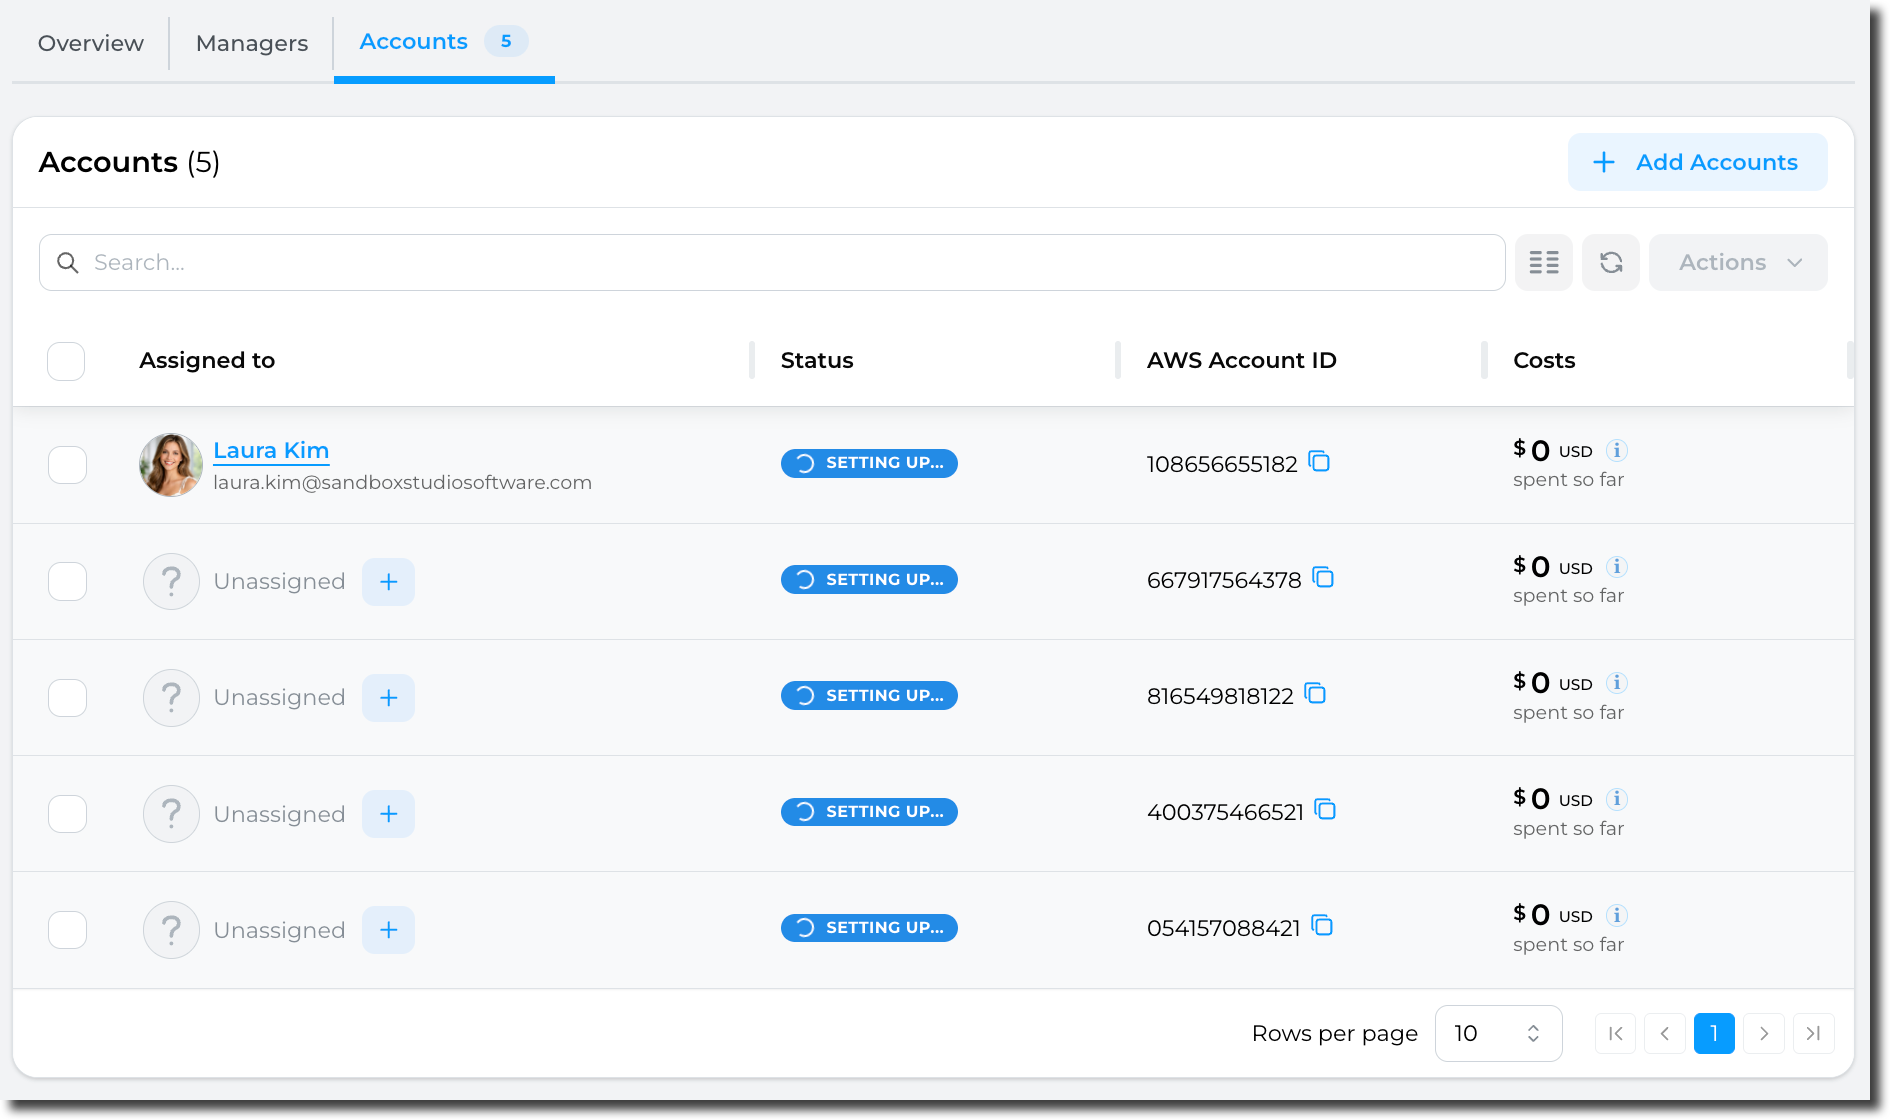Select the Laura Kim account row checkbox
This screenshot has height=1120, width=1890.
pos(68,465)
